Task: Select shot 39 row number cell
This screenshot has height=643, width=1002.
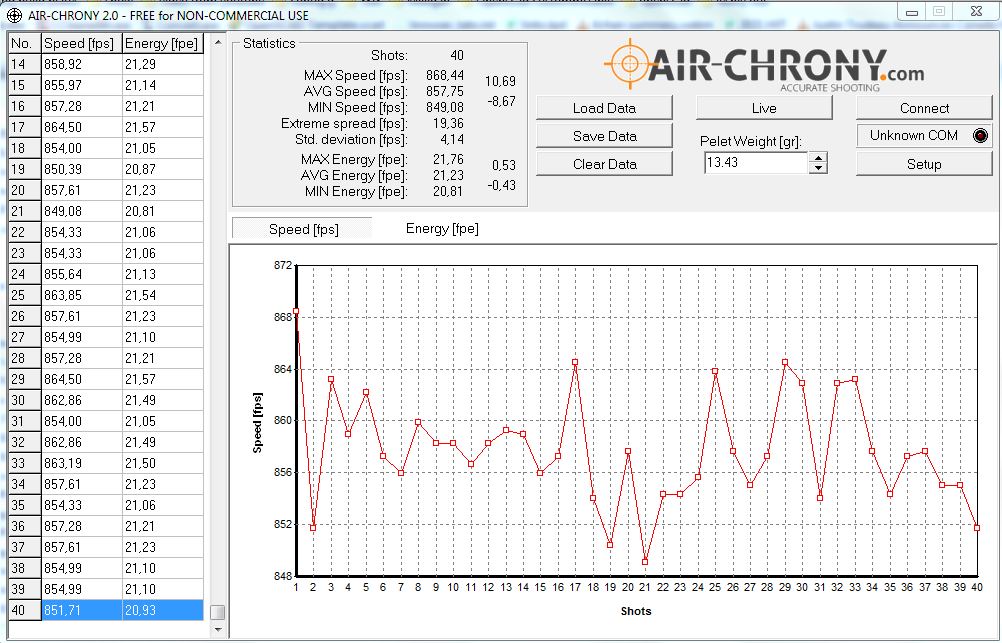Action: [x=24, y=589]
